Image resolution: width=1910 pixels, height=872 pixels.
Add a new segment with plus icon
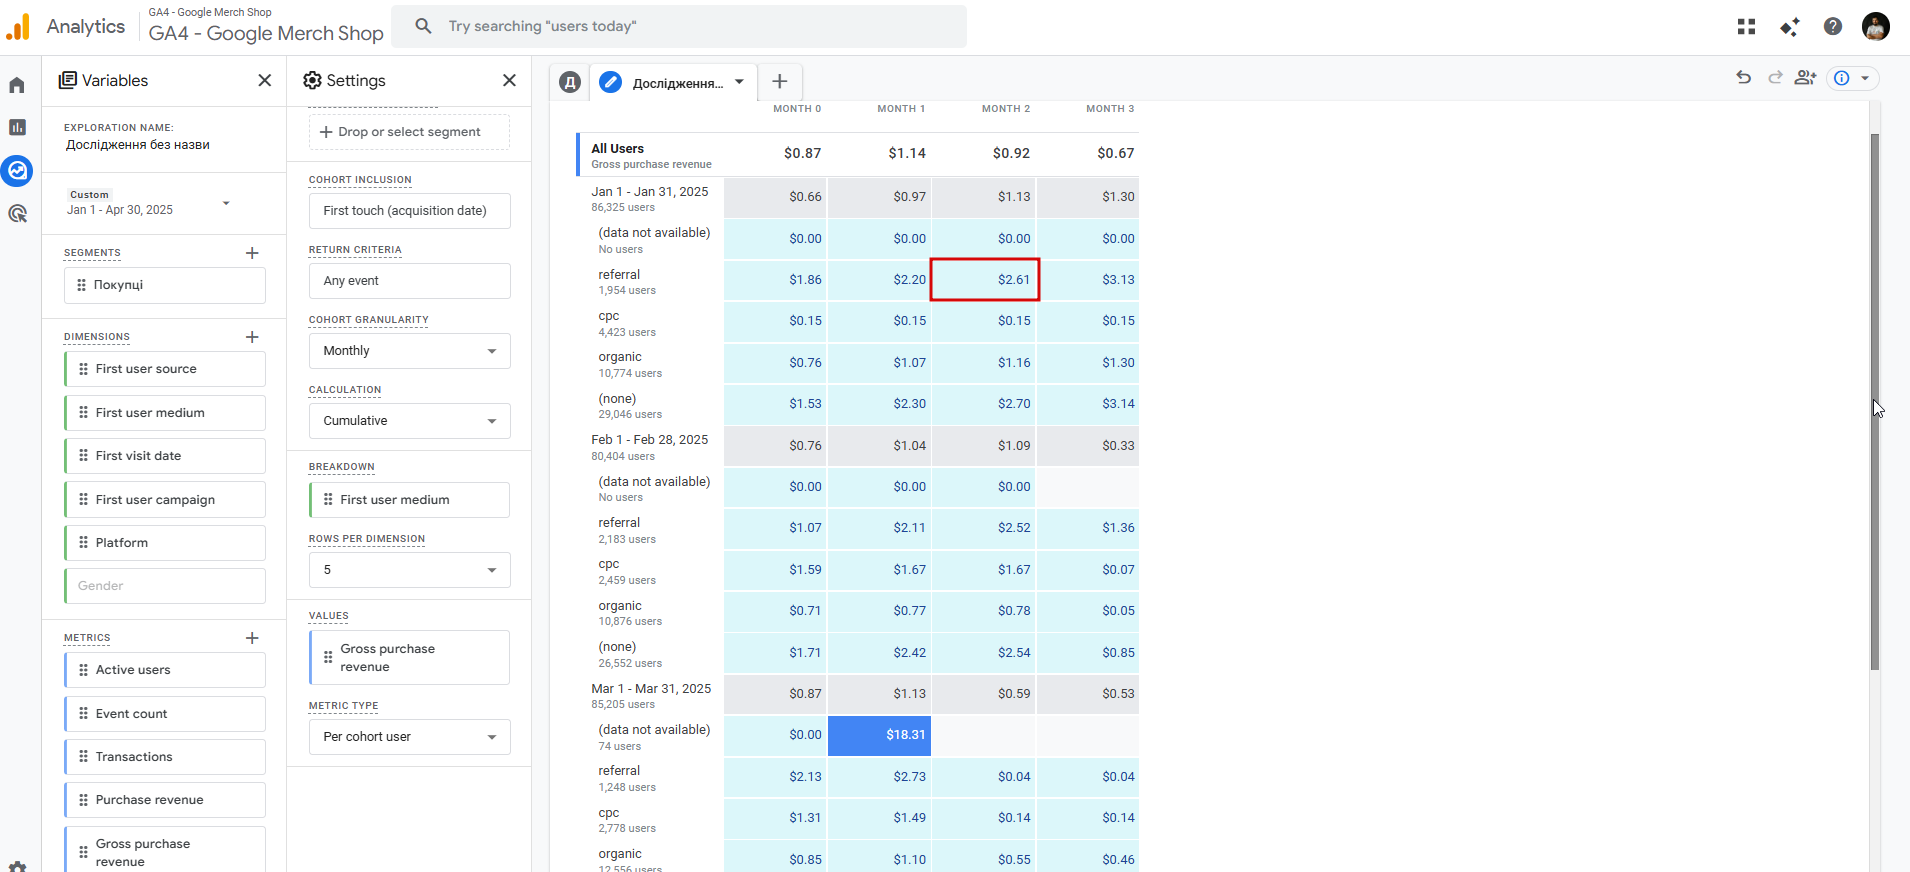click(x=252, y=253)
